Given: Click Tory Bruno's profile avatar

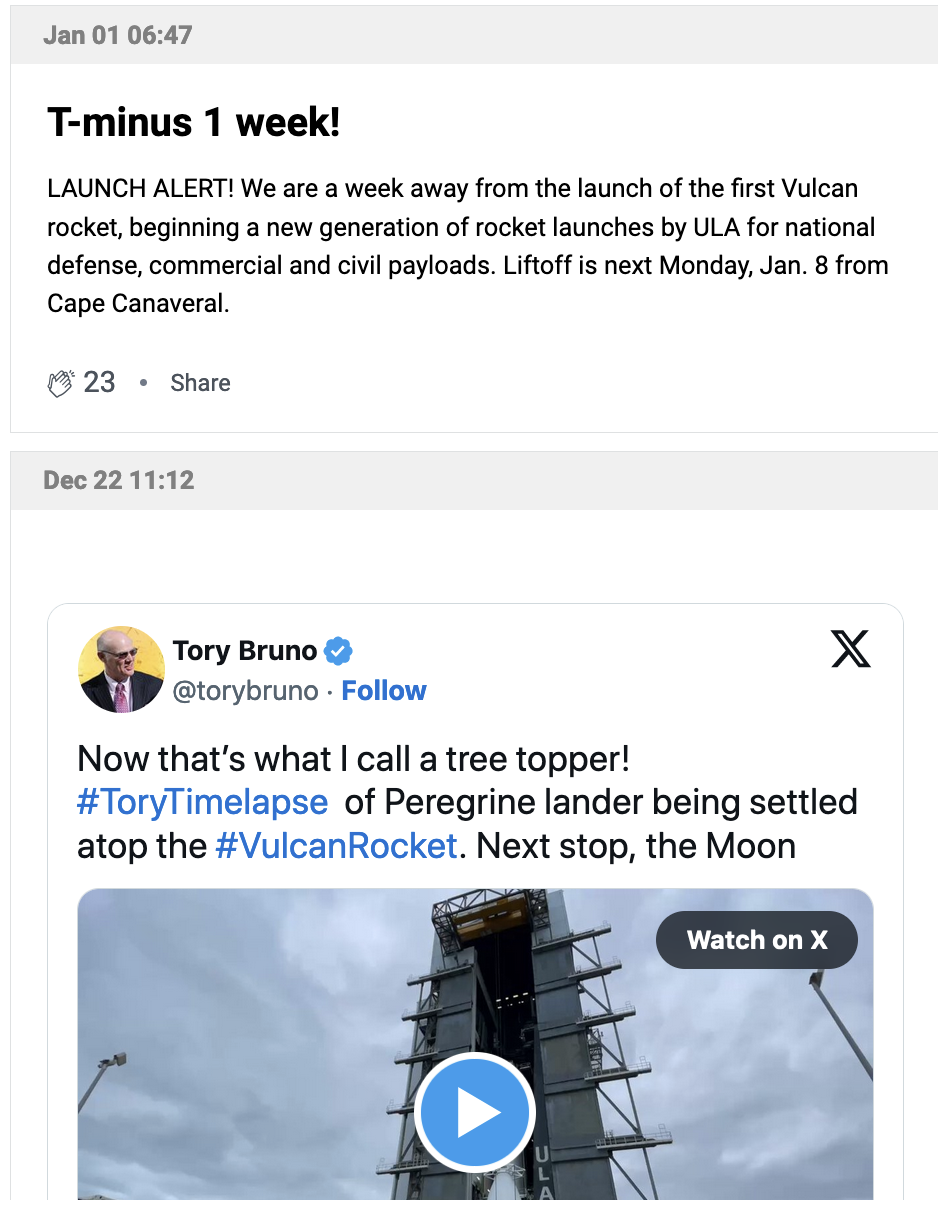Looking at the screenshot, I should click(x=121, y=669).
